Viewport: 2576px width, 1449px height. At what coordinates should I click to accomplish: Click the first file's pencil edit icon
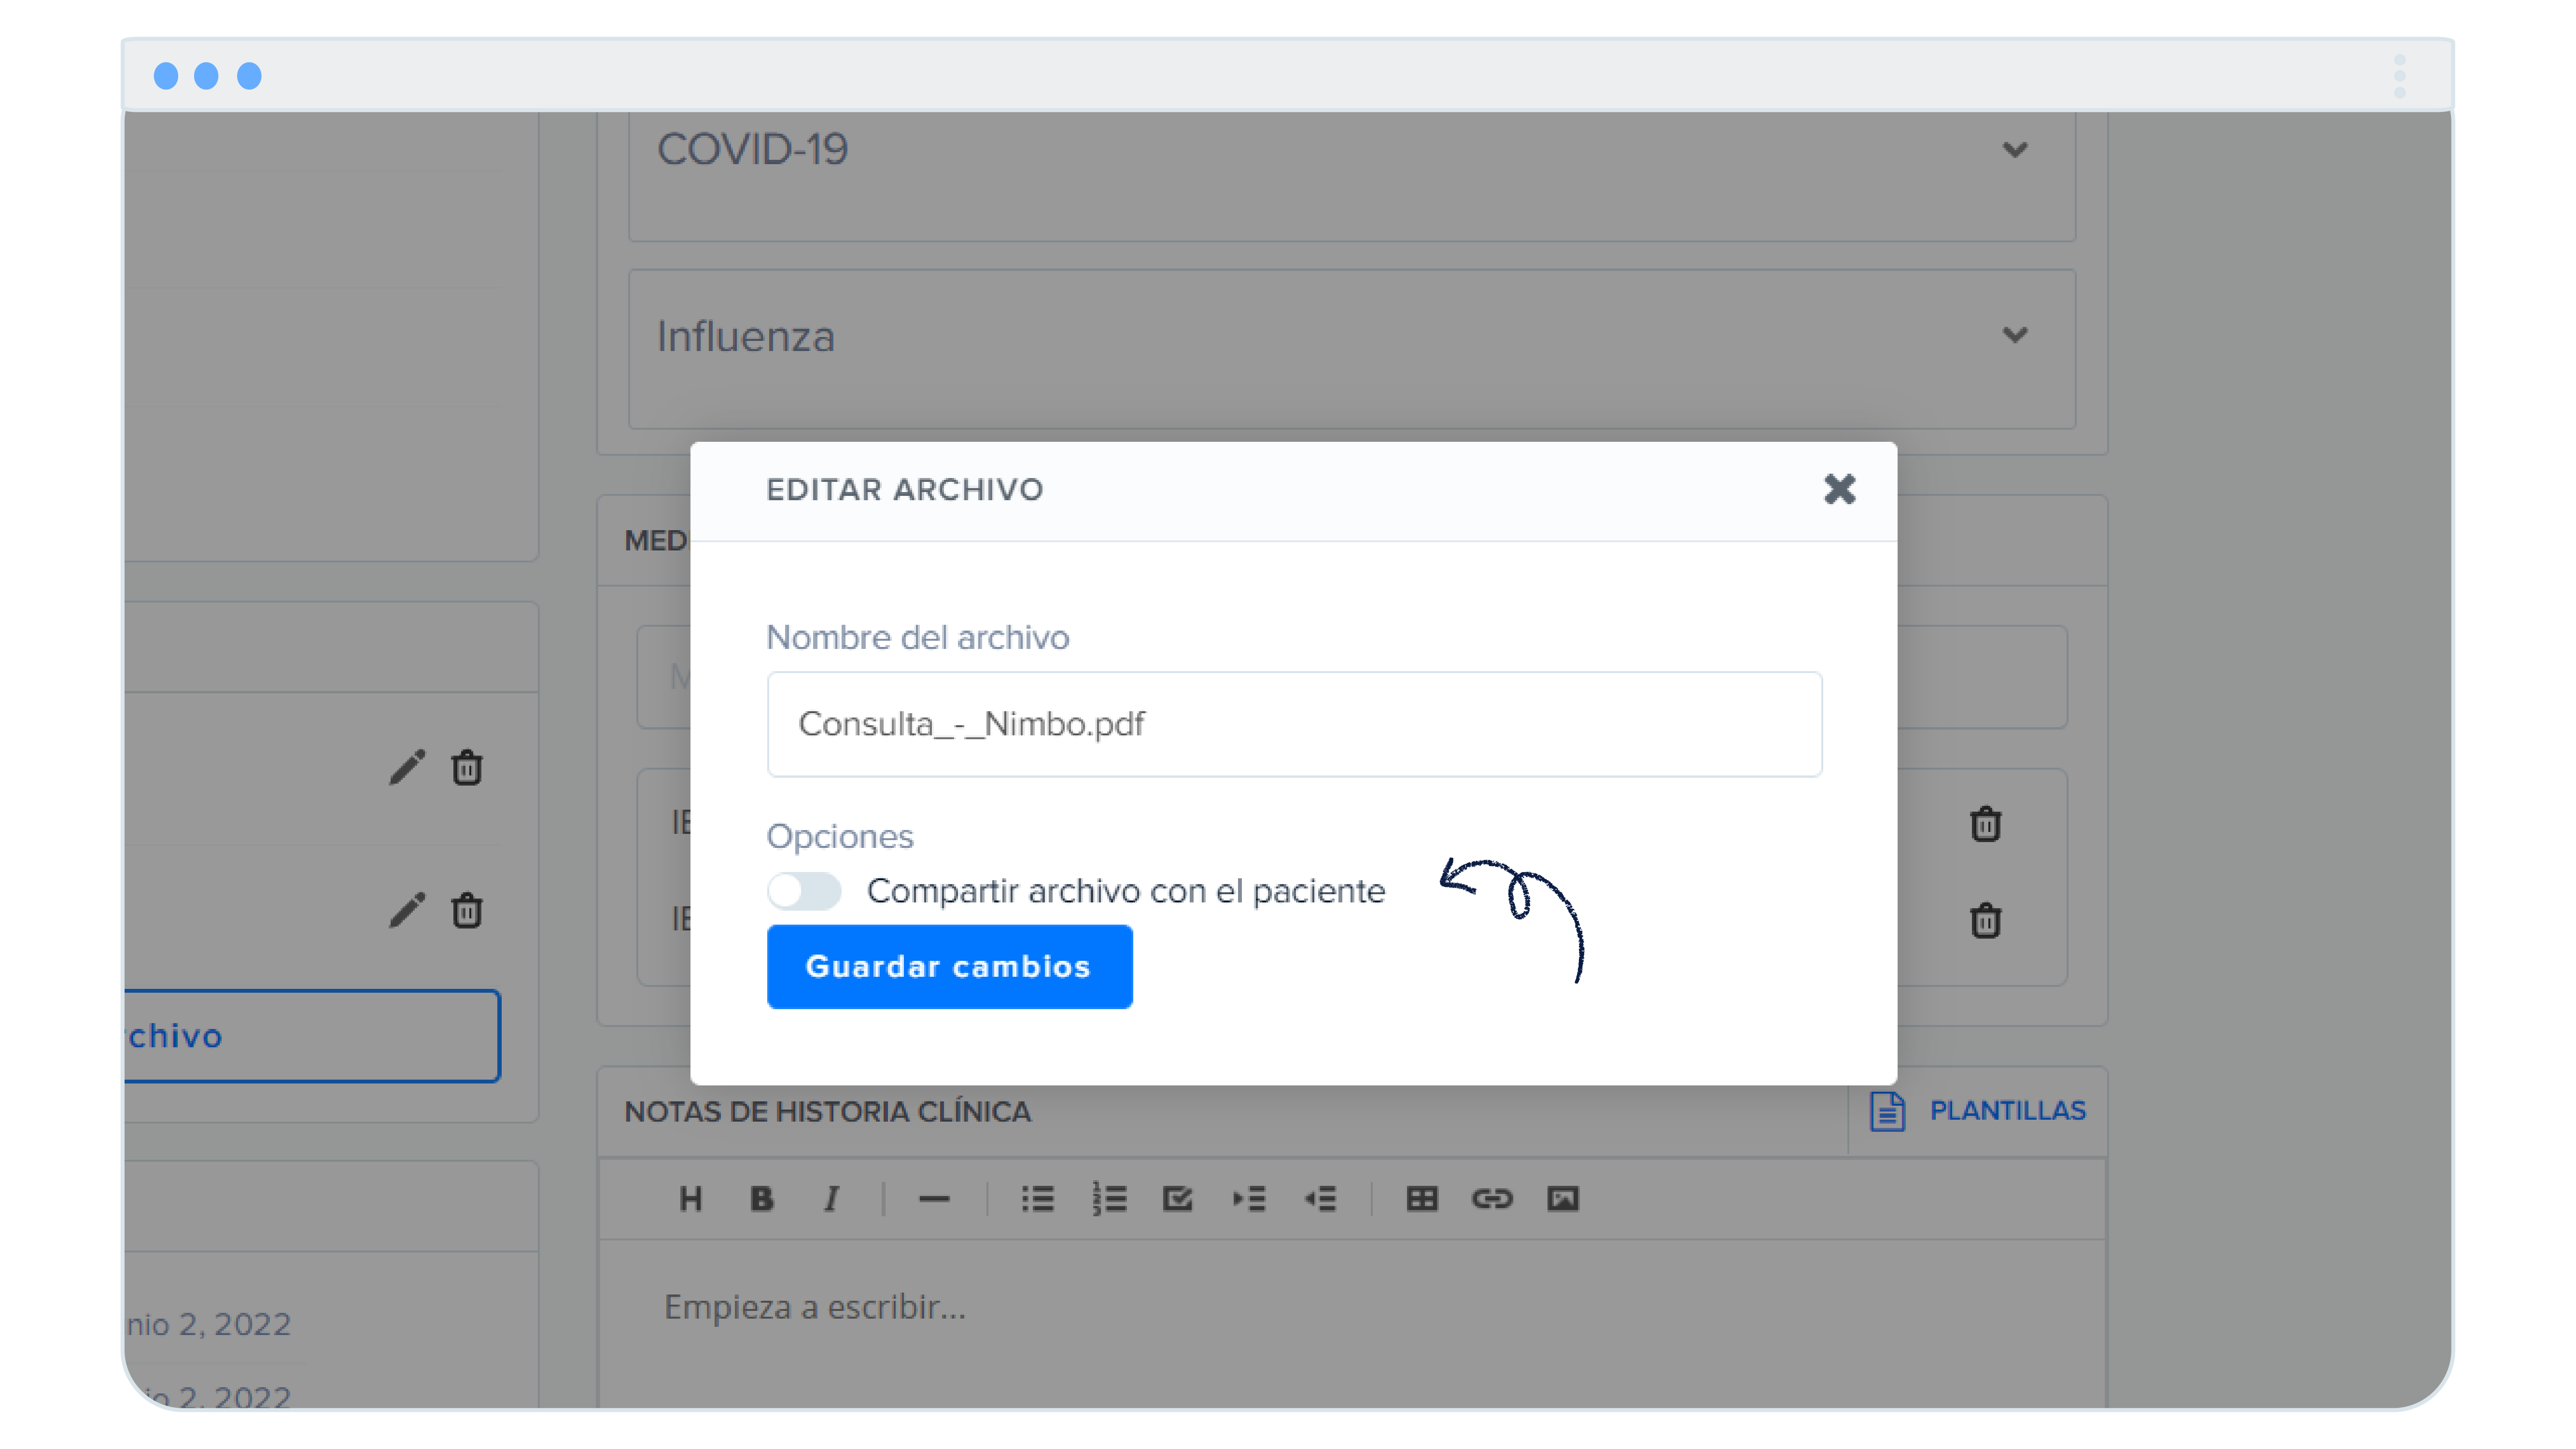[x=407, y=767]
